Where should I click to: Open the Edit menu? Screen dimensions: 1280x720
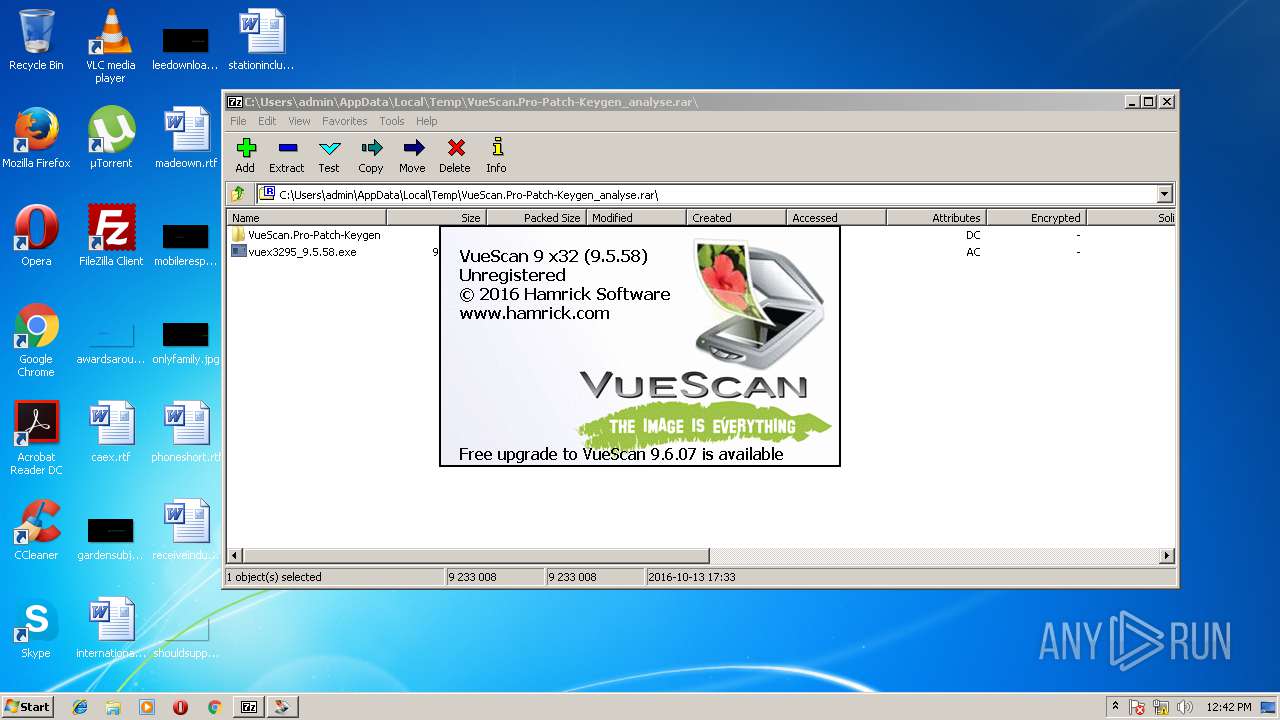point(267,121)
